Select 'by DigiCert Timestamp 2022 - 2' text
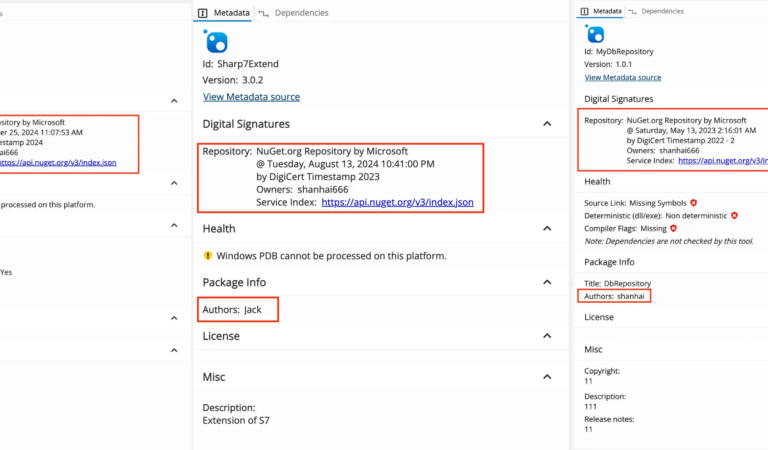Viewport: 768px width, 450px height. [680, 141]
